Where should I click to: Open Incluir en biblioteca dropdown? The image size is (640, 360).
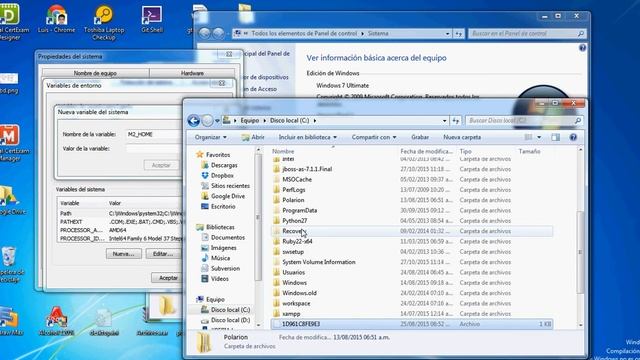pos(308,137)
